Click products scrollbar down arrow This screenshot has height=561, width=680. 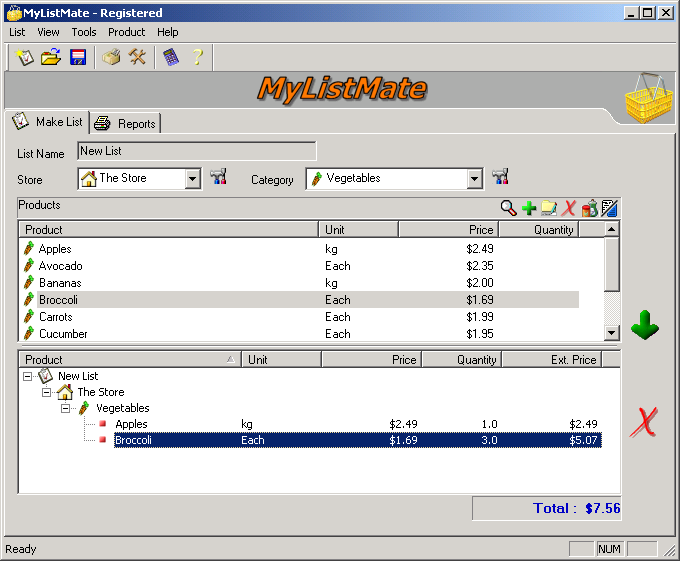(611, 333)
